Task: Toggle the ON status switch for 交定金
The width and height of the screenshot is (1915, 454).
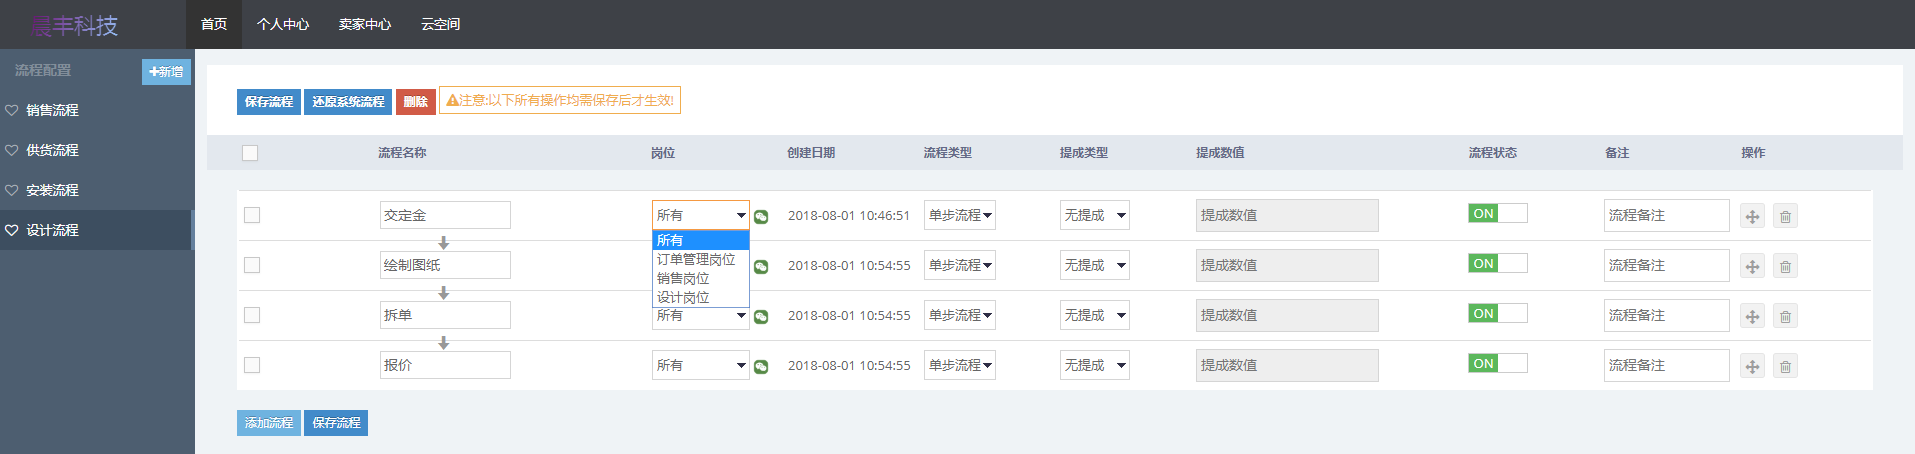Action: (1497, 213)
